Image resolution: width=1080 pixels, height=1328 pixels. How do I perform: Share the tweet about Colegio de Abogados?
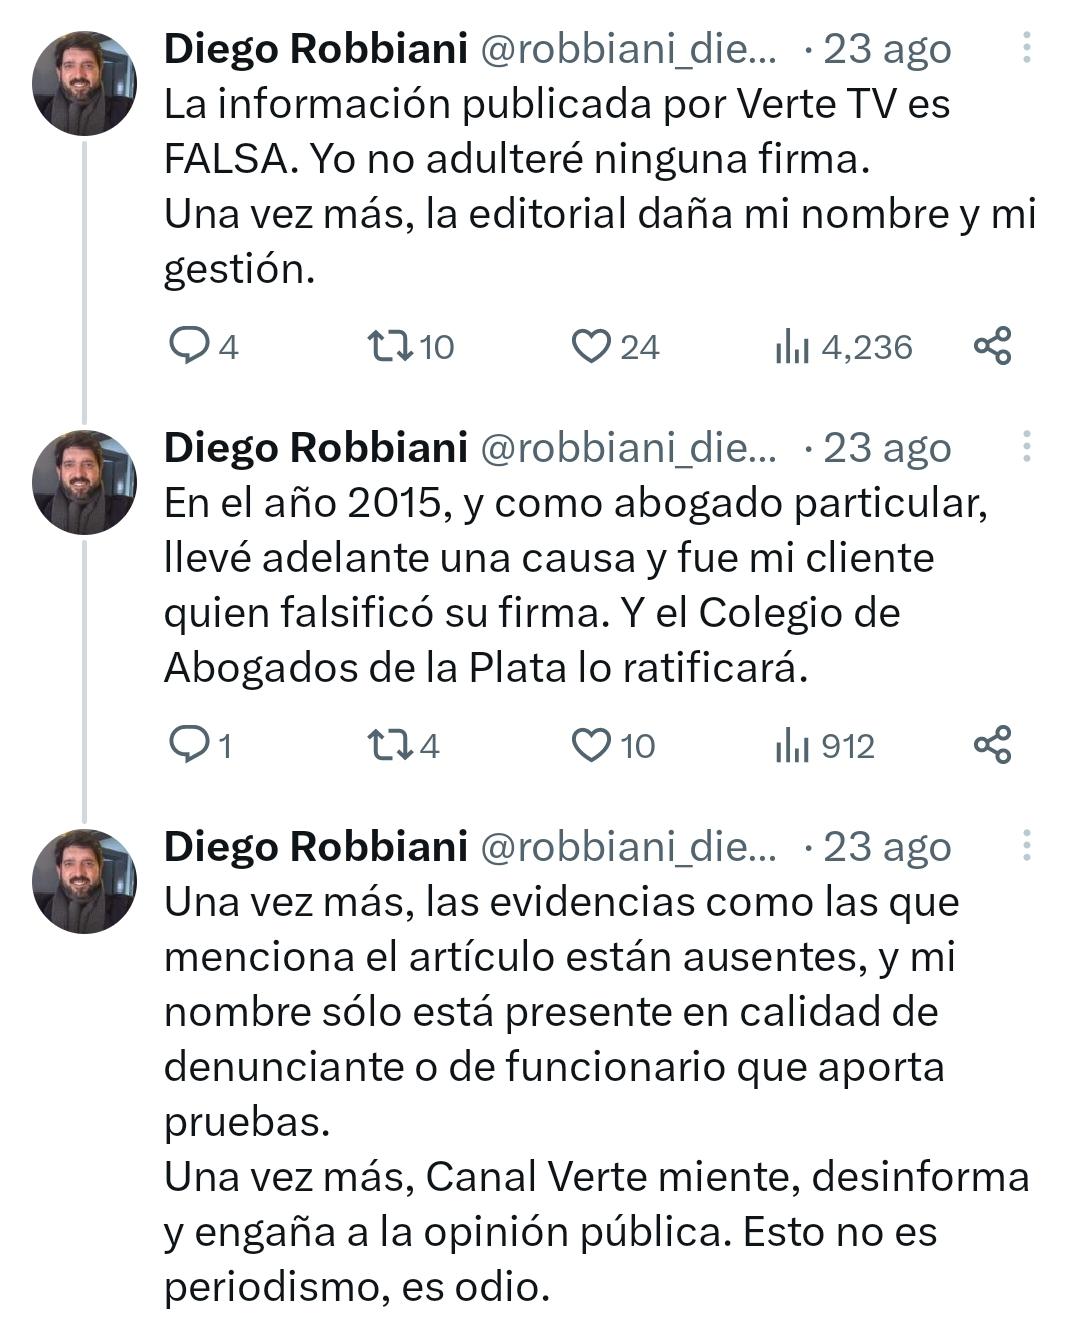[x=992, y=745]
